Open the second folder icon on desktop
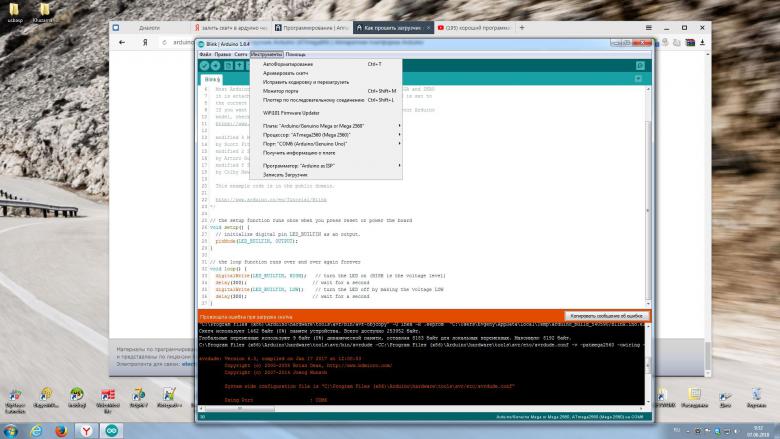The image size is (780, 439). [x=43, y=13]
